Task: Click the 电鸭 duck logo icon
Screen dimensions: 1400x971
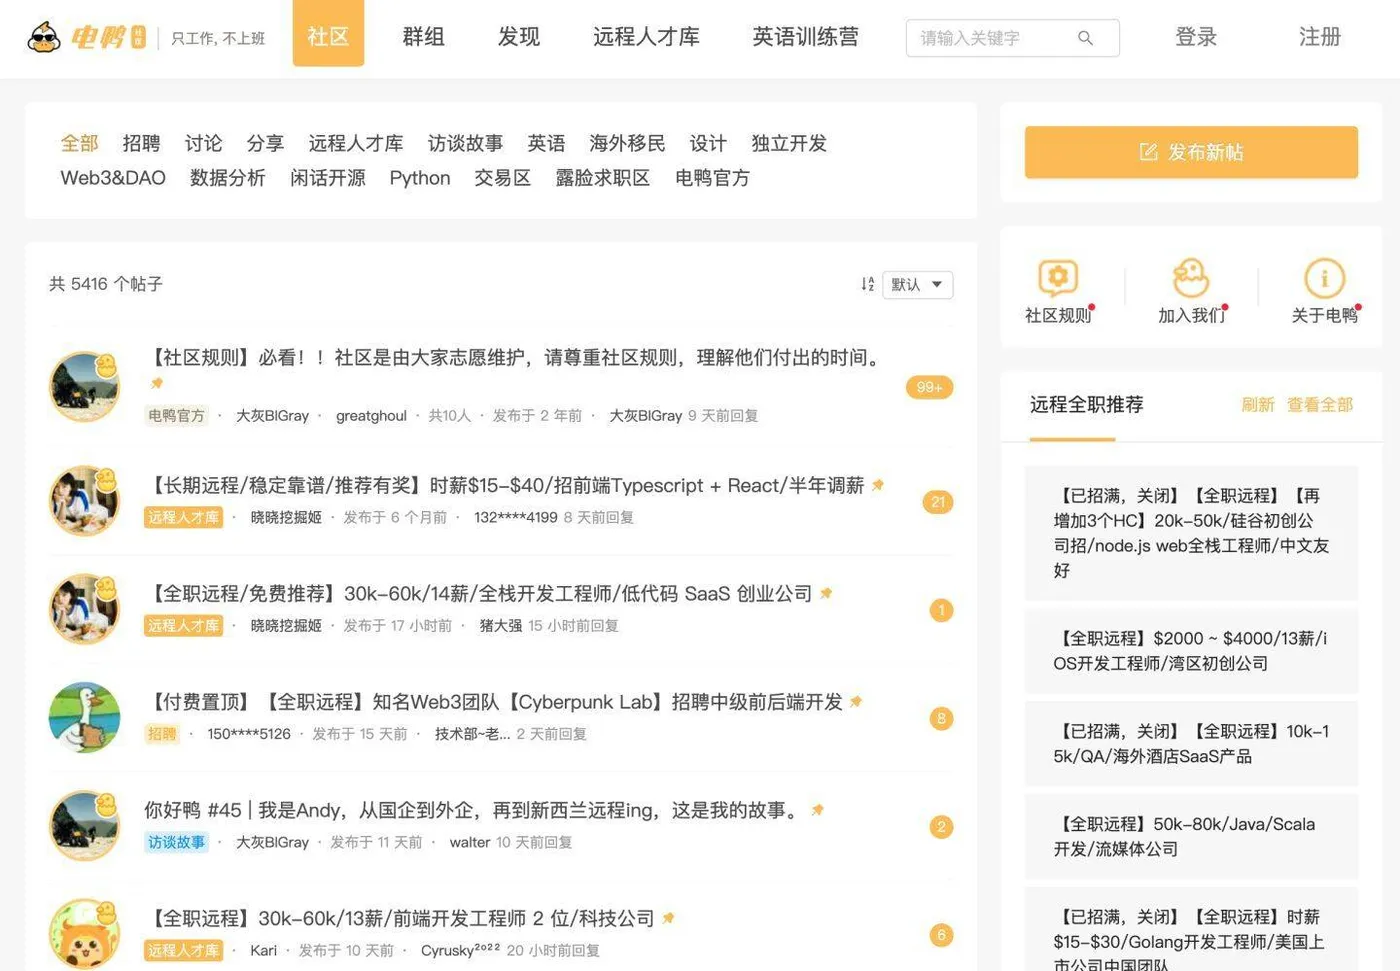Action: click(43, 38)
